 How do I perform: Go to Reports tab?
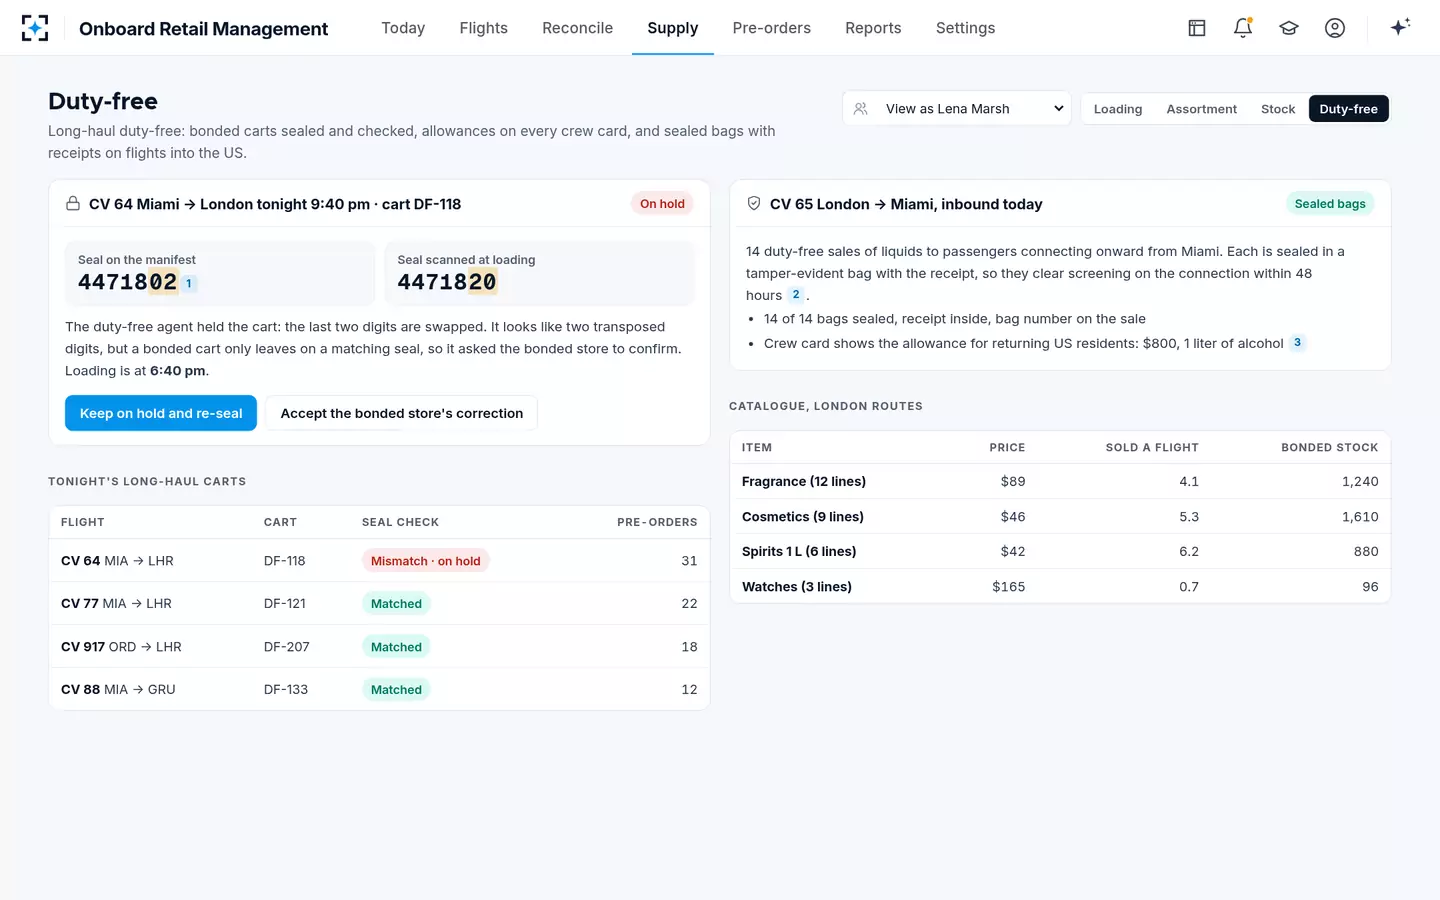click(873, 28)
